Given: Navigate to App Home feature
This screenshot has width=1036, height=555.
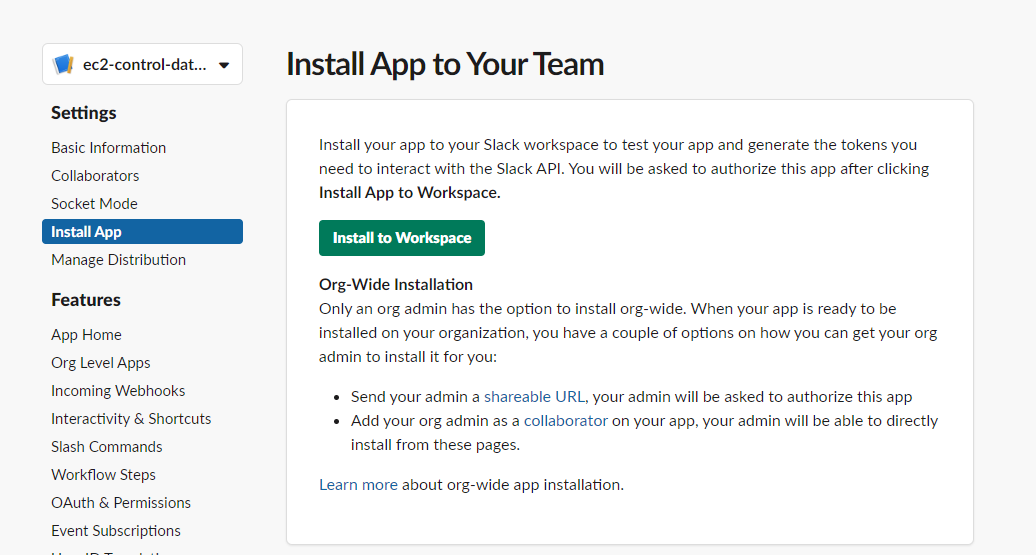Looking at the screenshot, I should (x=87, y=335).
